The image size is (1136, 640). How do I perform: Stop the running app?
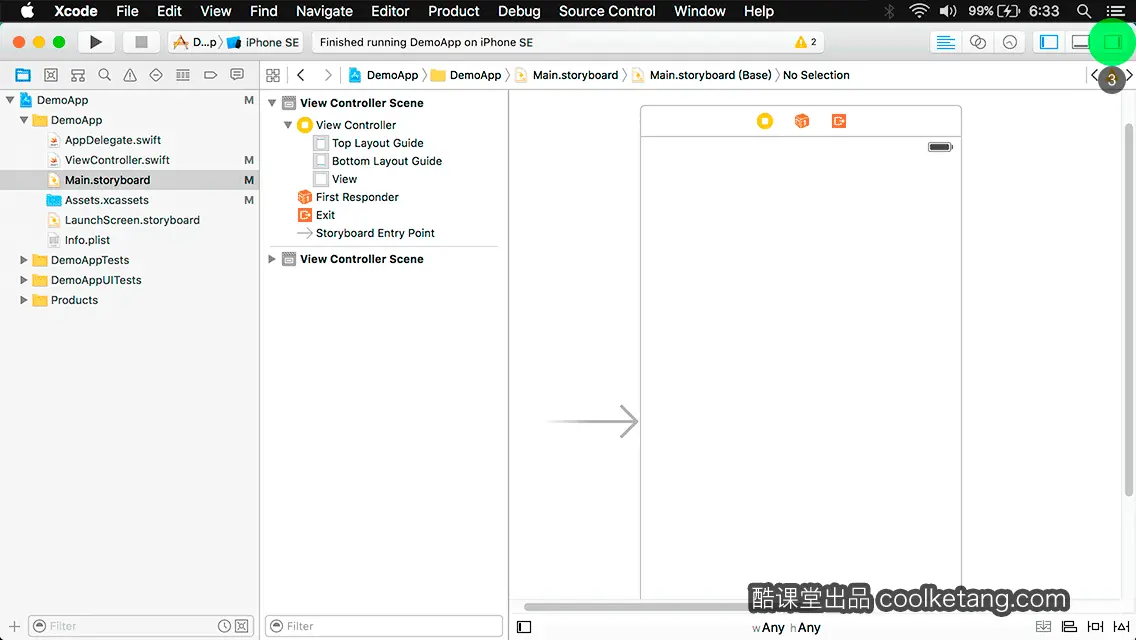[141, 42]
